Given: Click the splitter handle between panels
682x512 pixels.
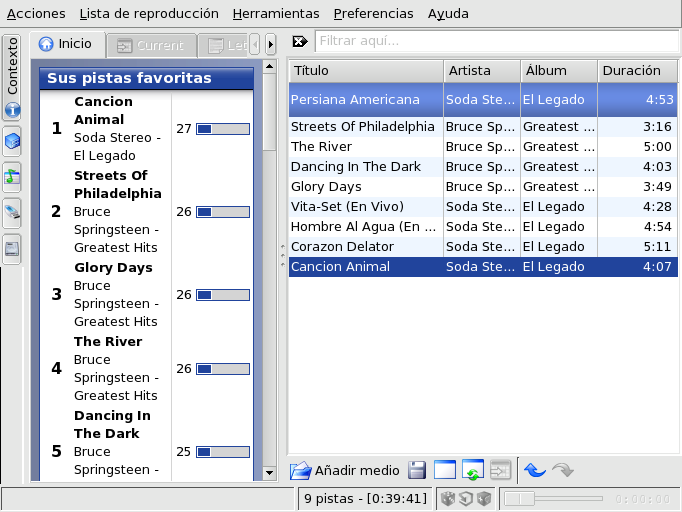Looking at the screenshot, I should [283, 256].
